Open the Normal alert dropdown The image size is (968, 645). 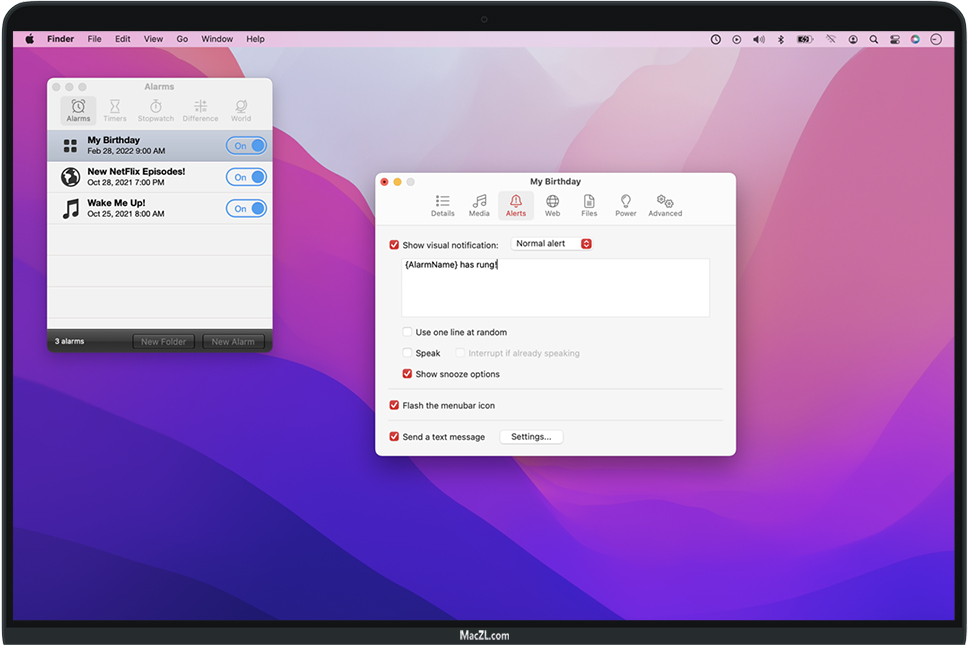pos(553,244)
